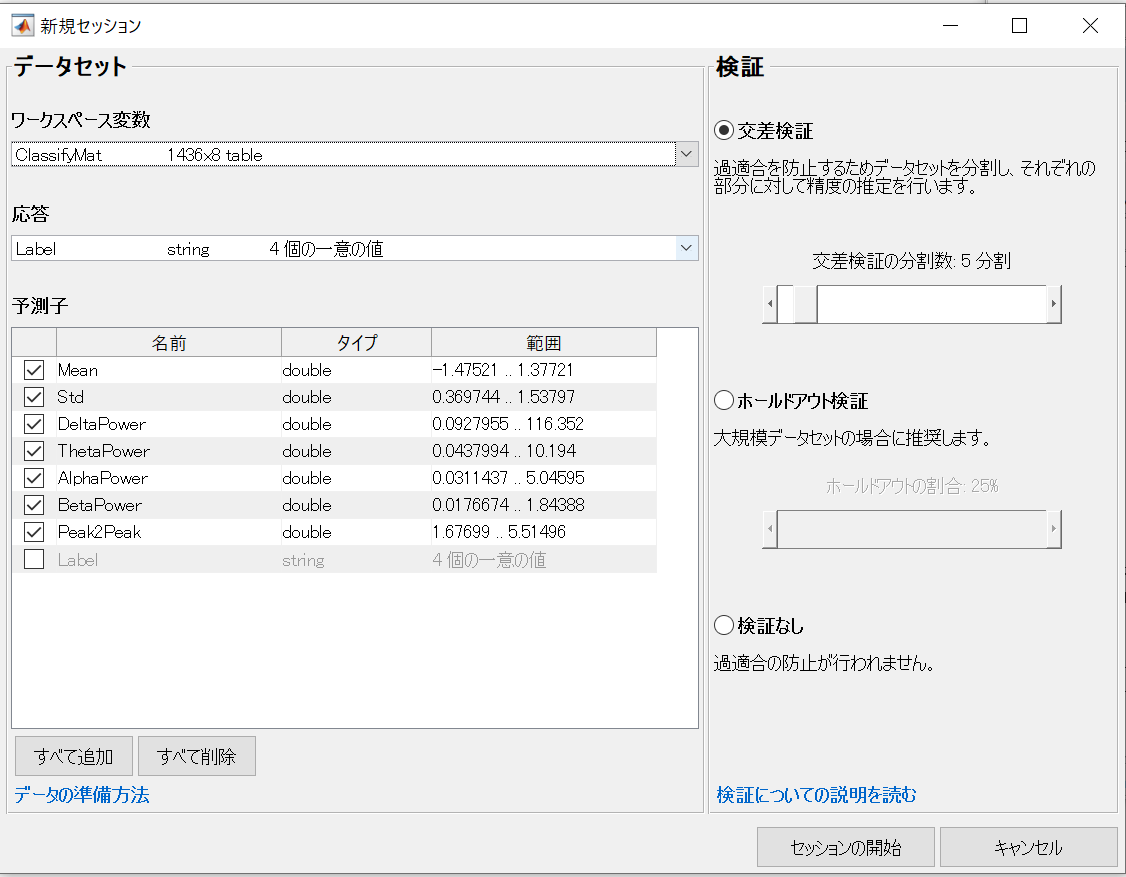Toggle the DeltaPower predictor checkbox
Image resolution: width=1126 pixels, height=877 pixels.
34,424
